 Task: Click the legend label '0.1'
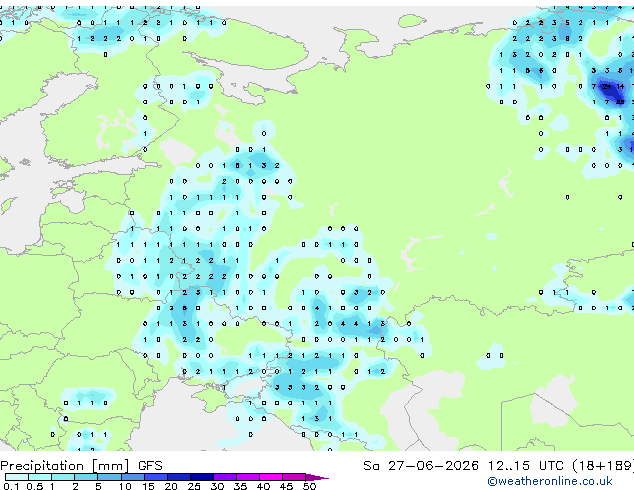[x=11, y=486]
